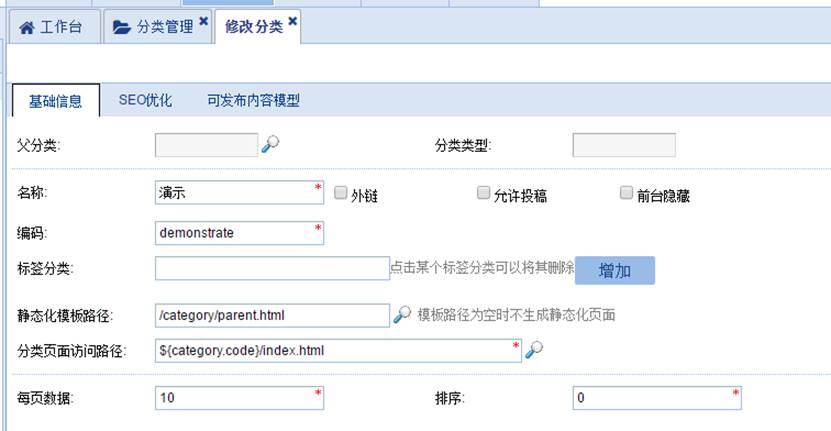Select the 排序 input field
831x431 pixels.
655,398
